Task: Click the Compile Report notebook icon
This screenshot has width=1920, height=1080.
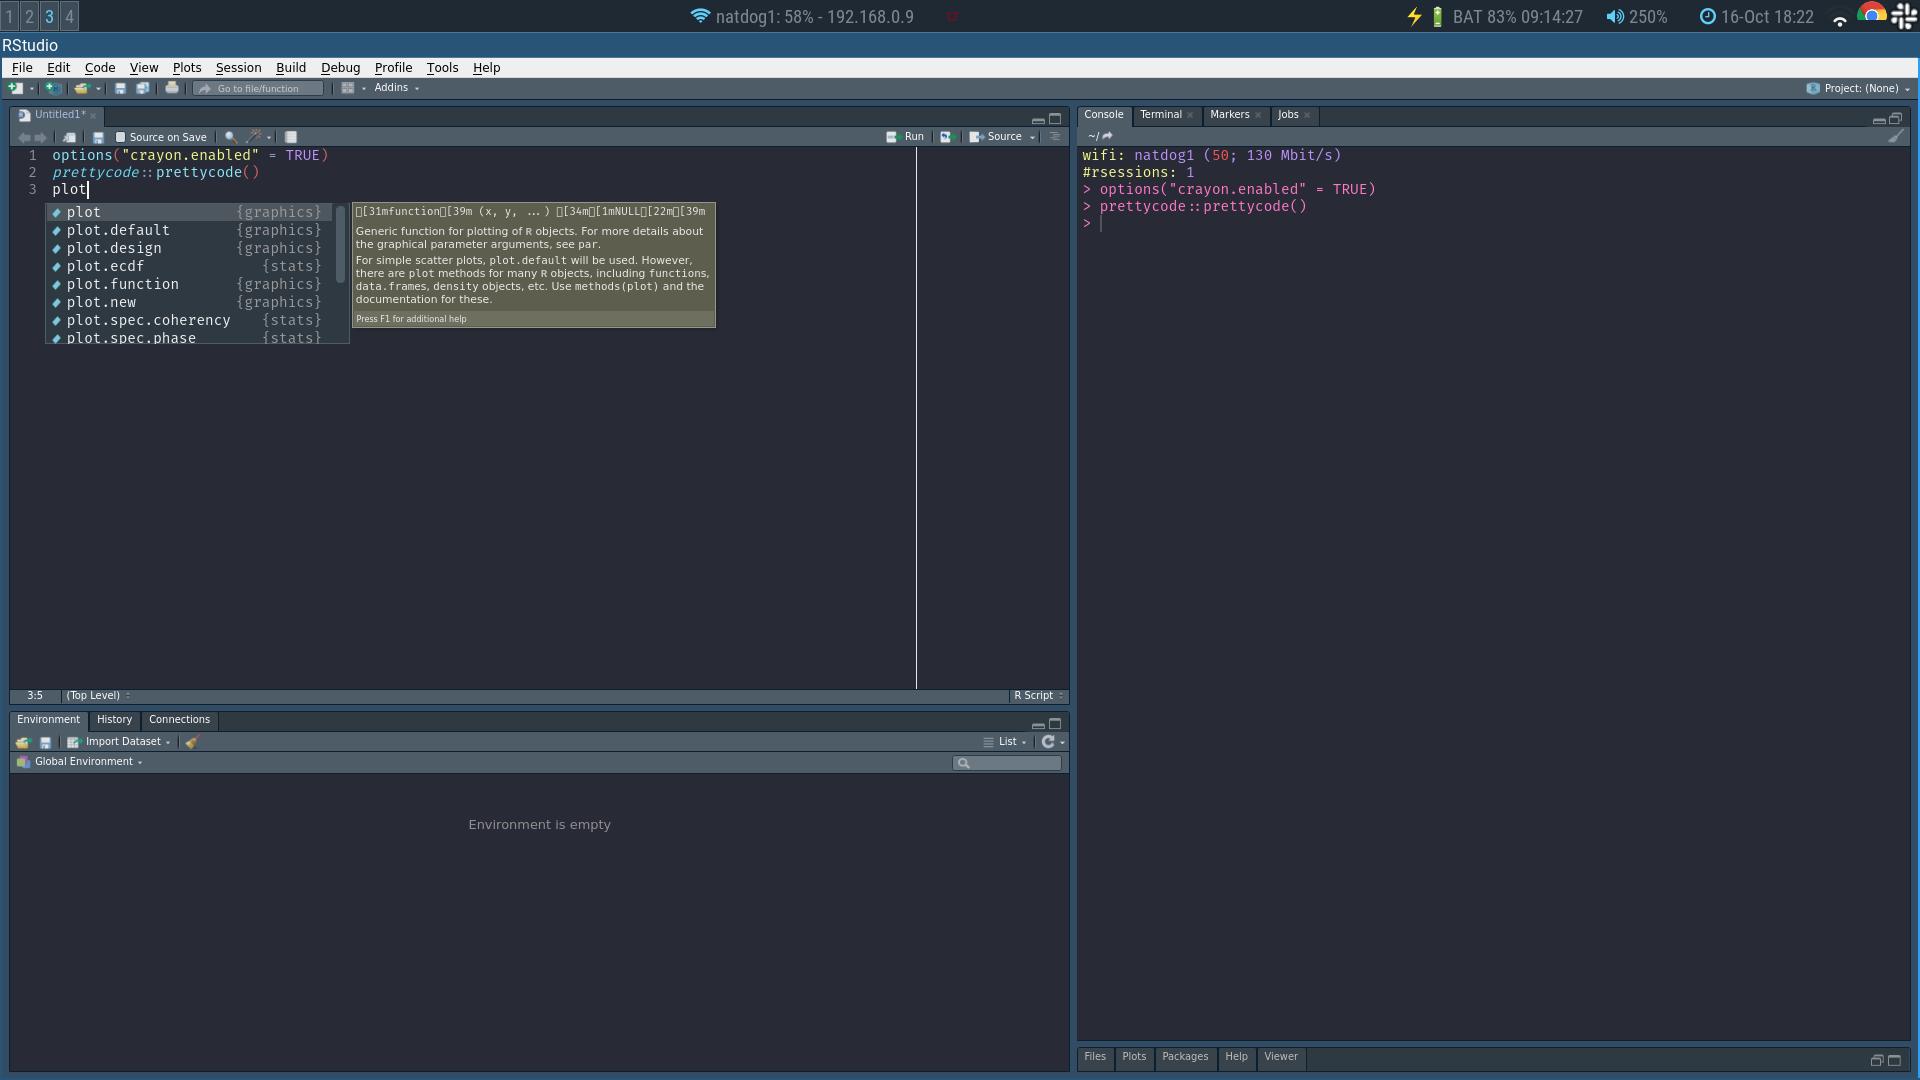Action: coord(291,137)
